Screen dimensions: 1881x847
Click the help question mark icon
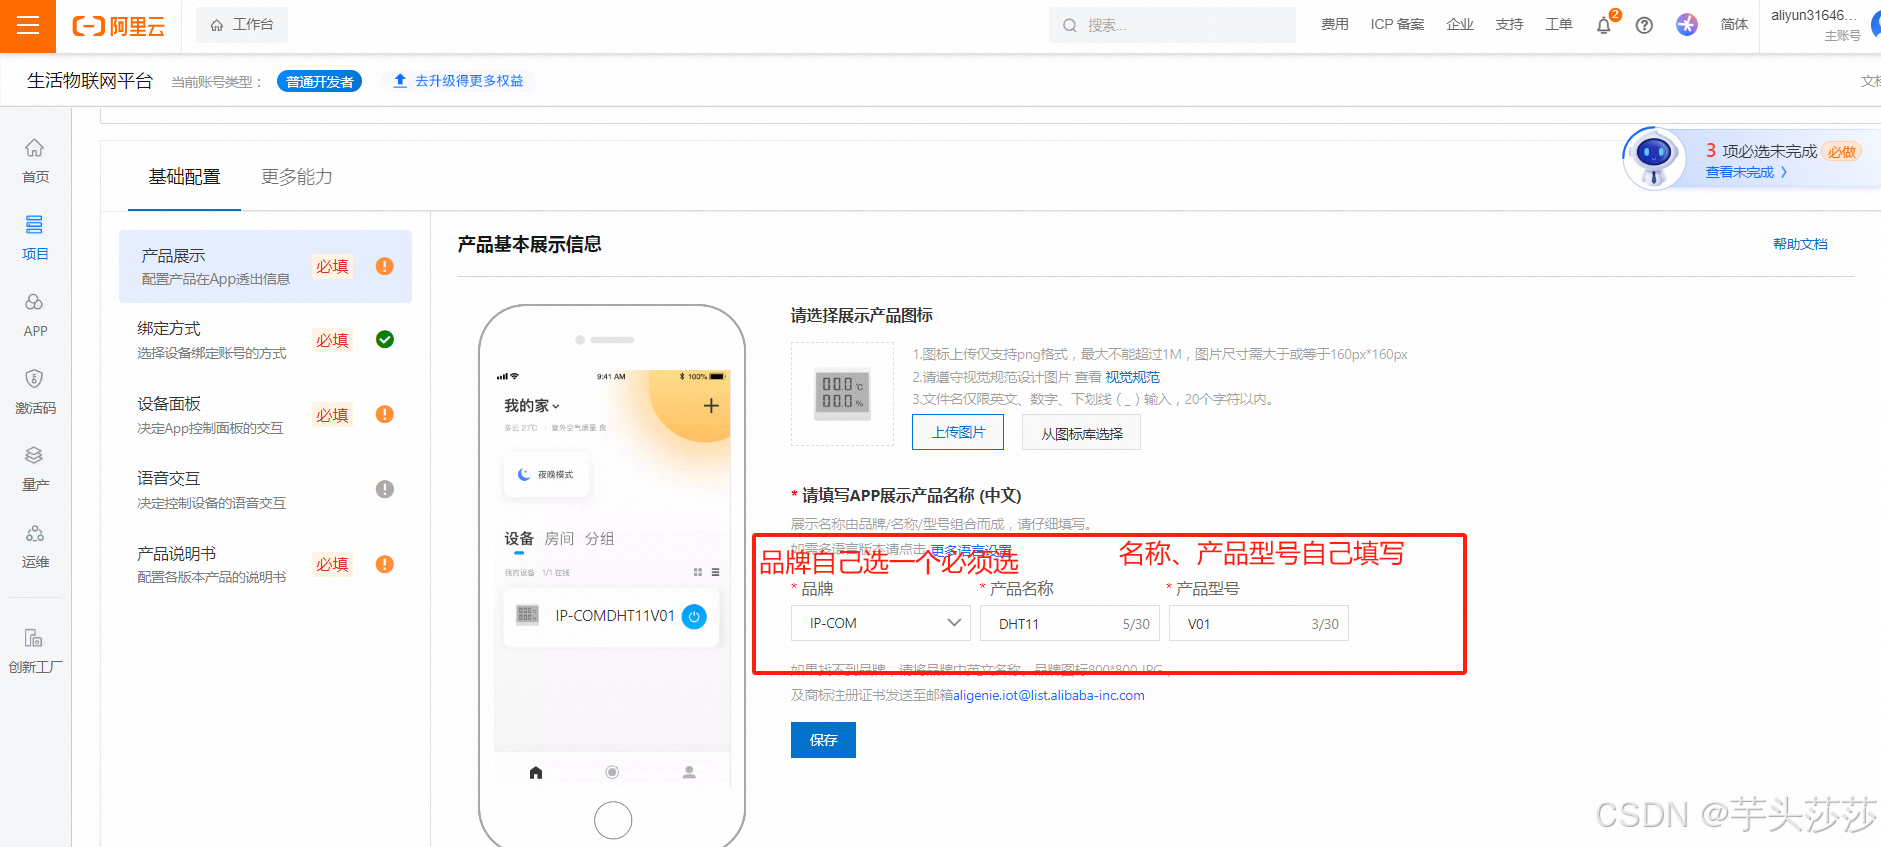pyautogui.click(x=1644, y=26)
